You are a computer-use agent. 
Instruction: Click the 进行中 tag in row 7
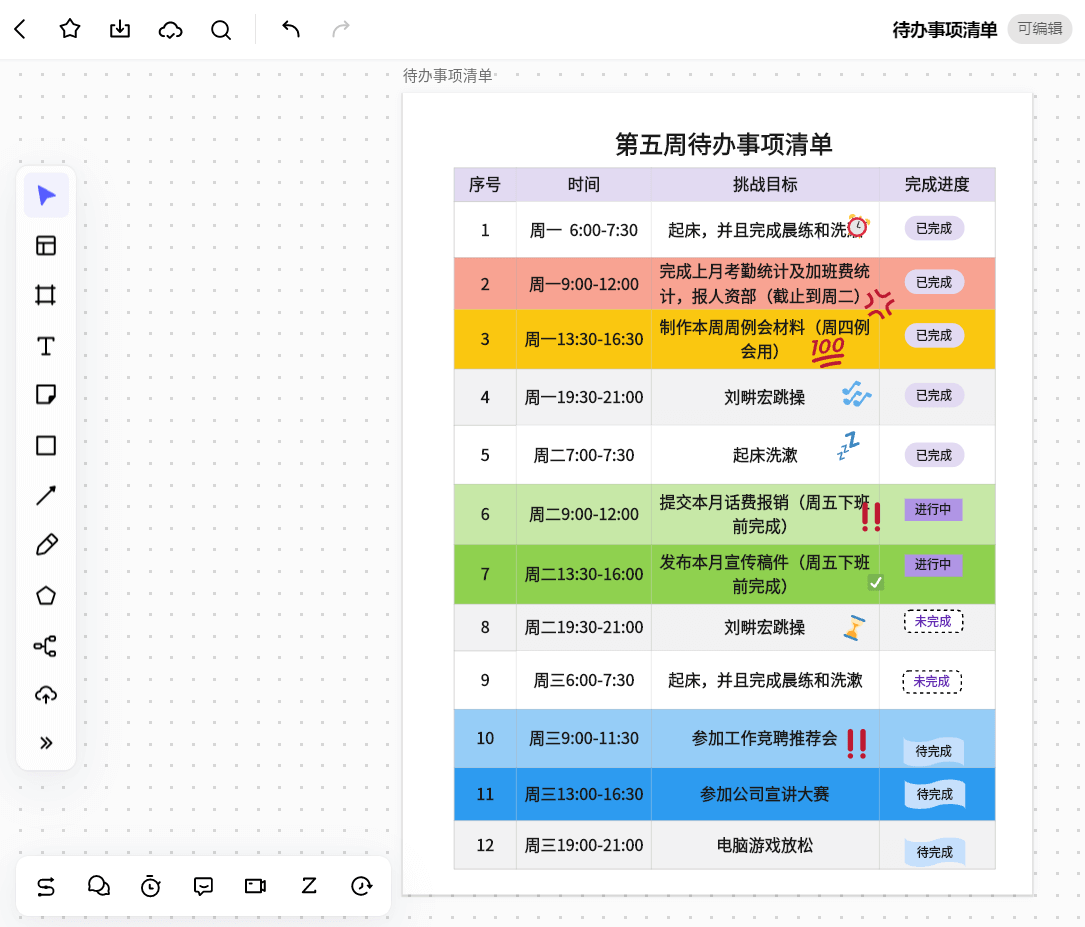click(933, 565)
